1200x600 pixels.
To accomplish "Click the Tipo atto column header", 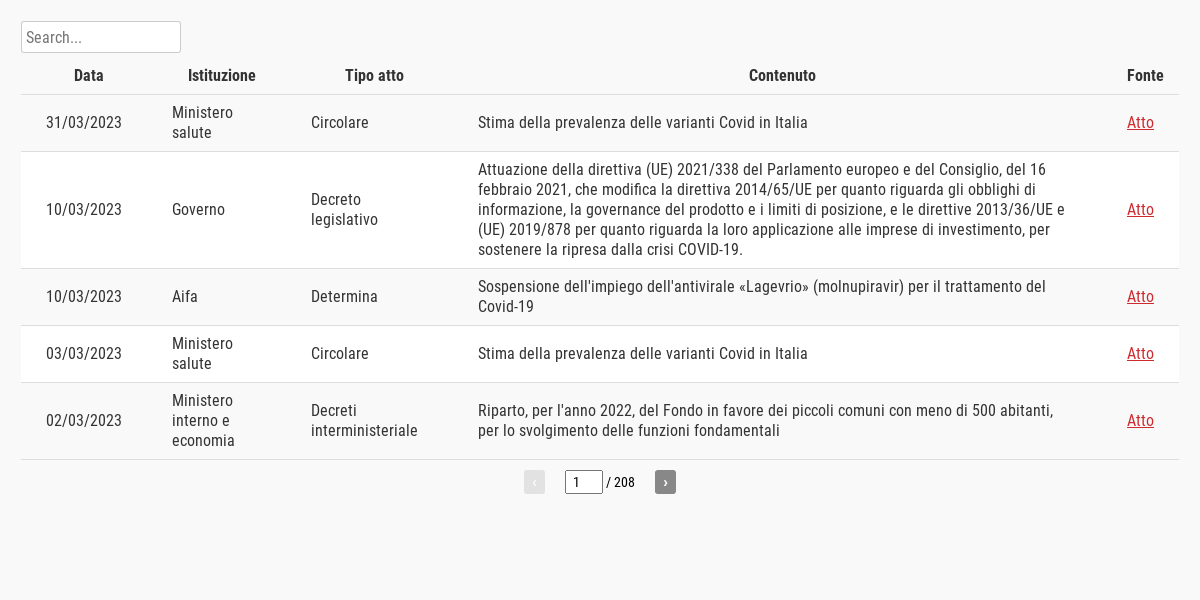I will tap(374, 76).
